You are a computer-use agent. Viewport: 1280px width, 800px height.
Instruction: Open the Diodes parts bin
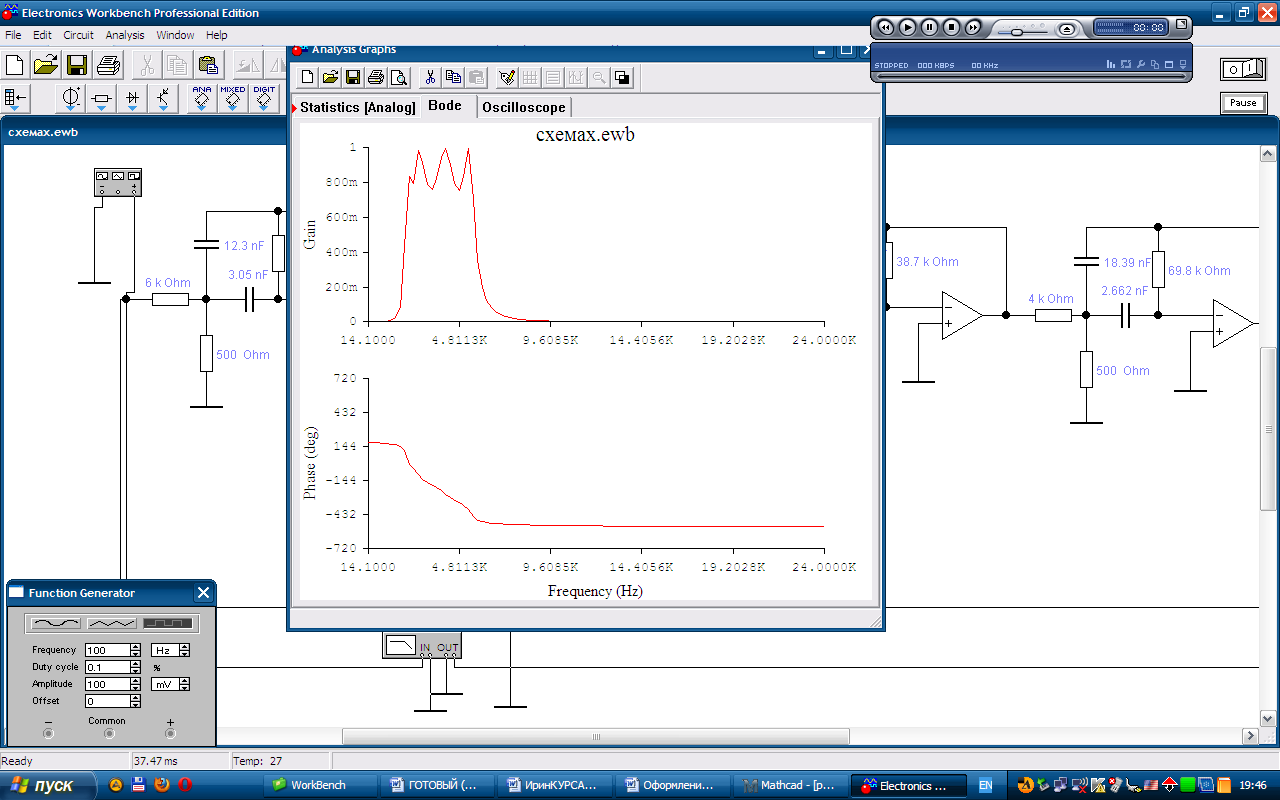[132, 98]
